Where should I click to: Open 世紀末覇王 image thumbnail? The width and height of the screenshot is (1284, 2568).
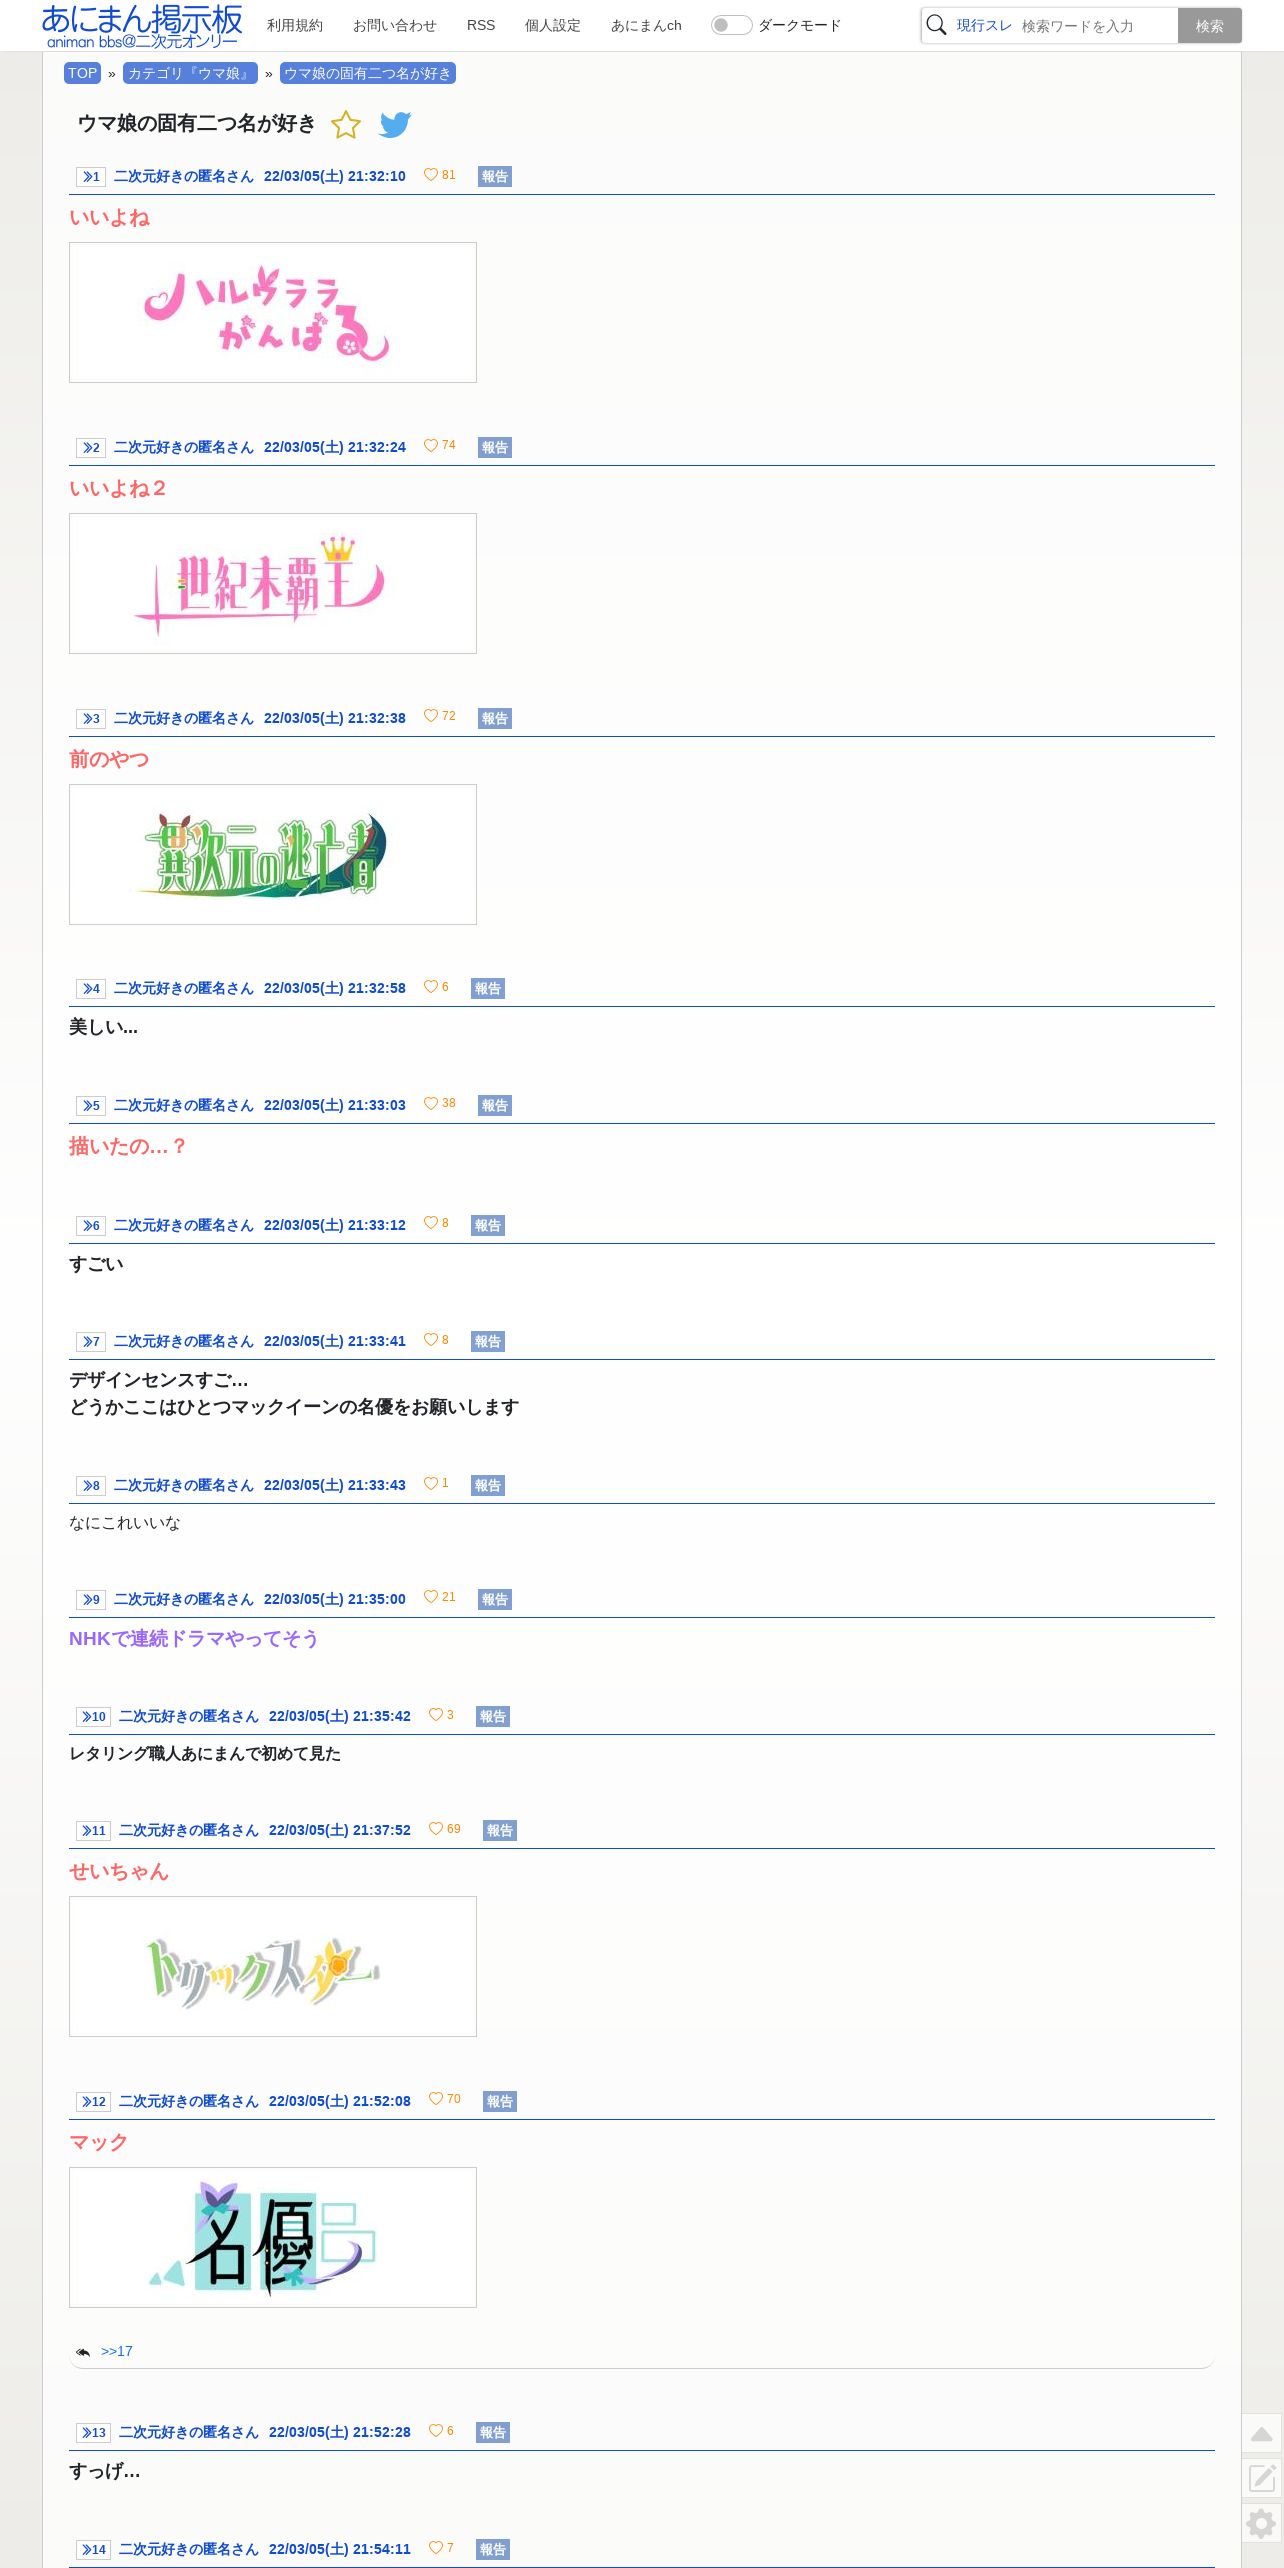273,583
